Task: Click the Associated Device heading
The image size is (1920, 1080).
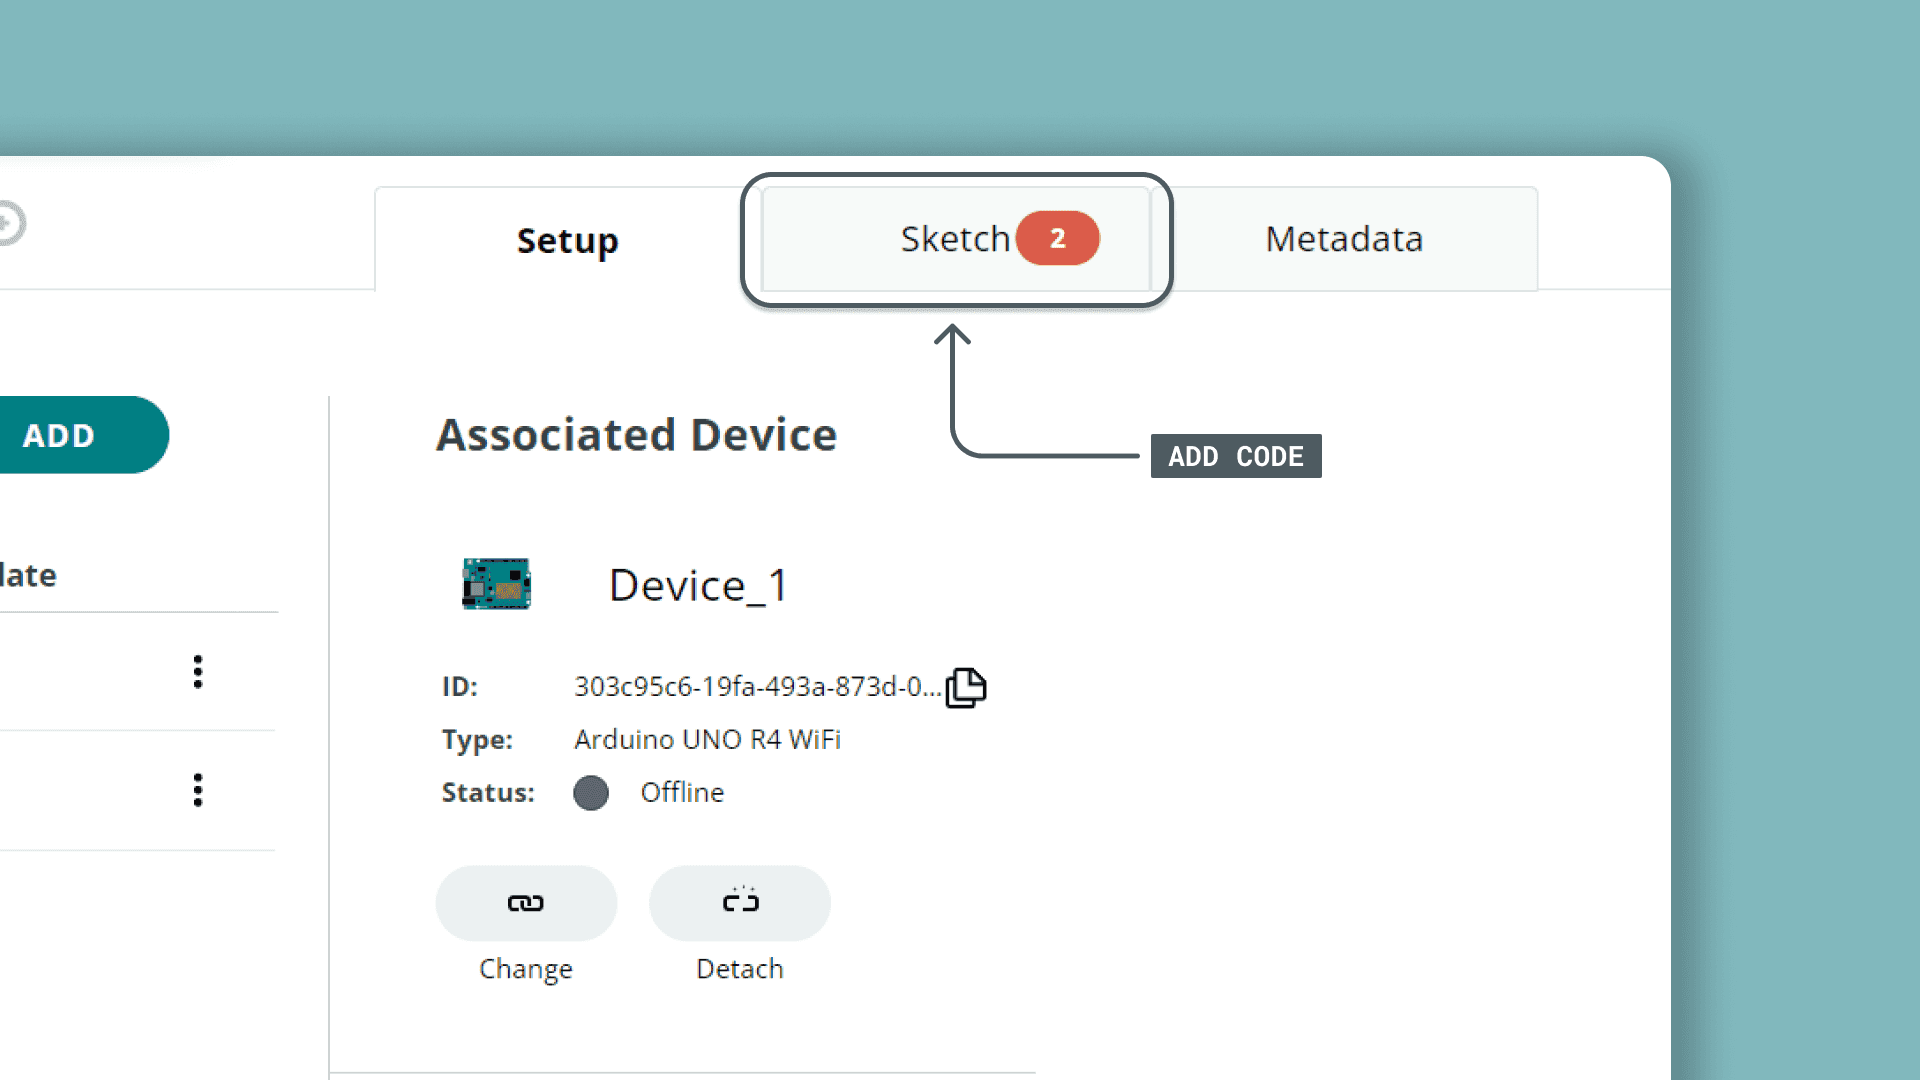Action: coord(636,435)
